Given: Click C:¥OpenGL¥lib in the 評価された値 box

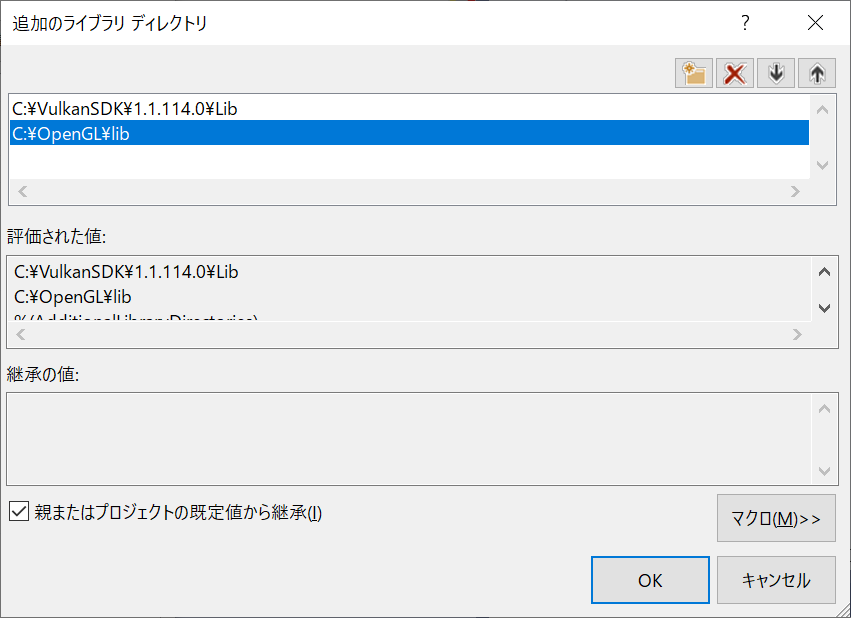Looking at the screenshot, I should click(x=73, y=297).
